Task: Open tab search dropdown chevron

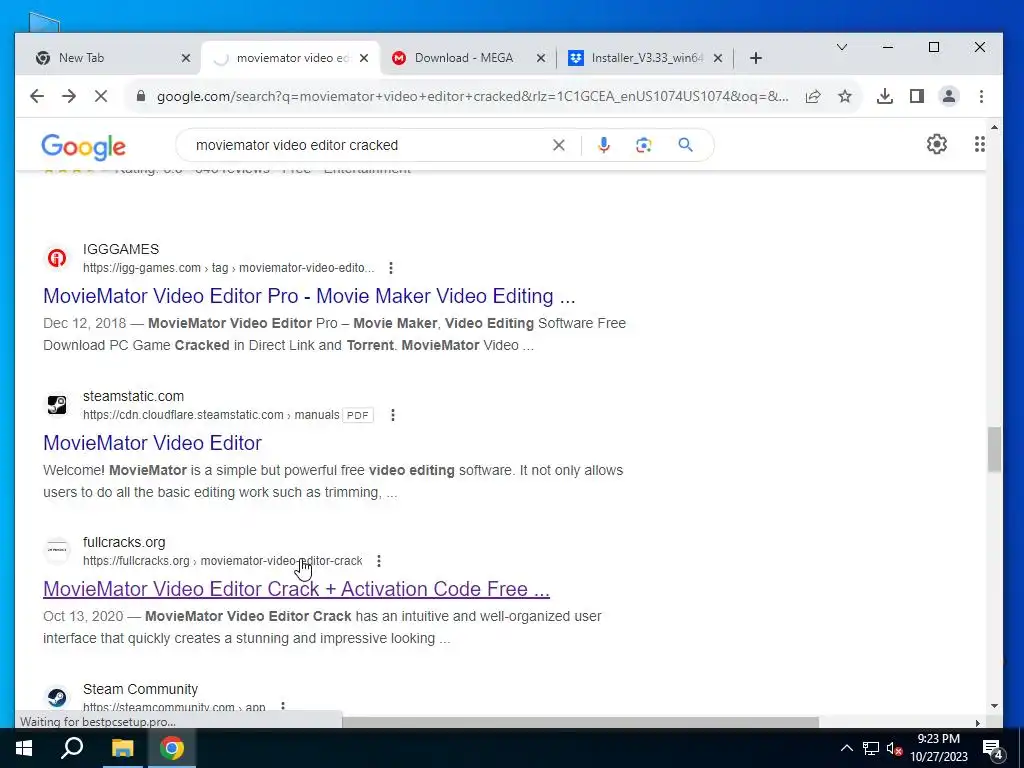Action: [842, 47]
